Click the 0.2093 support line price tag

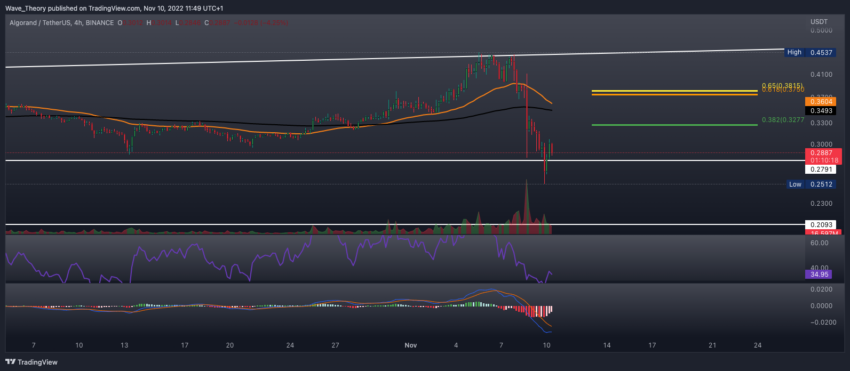(820, 225)
